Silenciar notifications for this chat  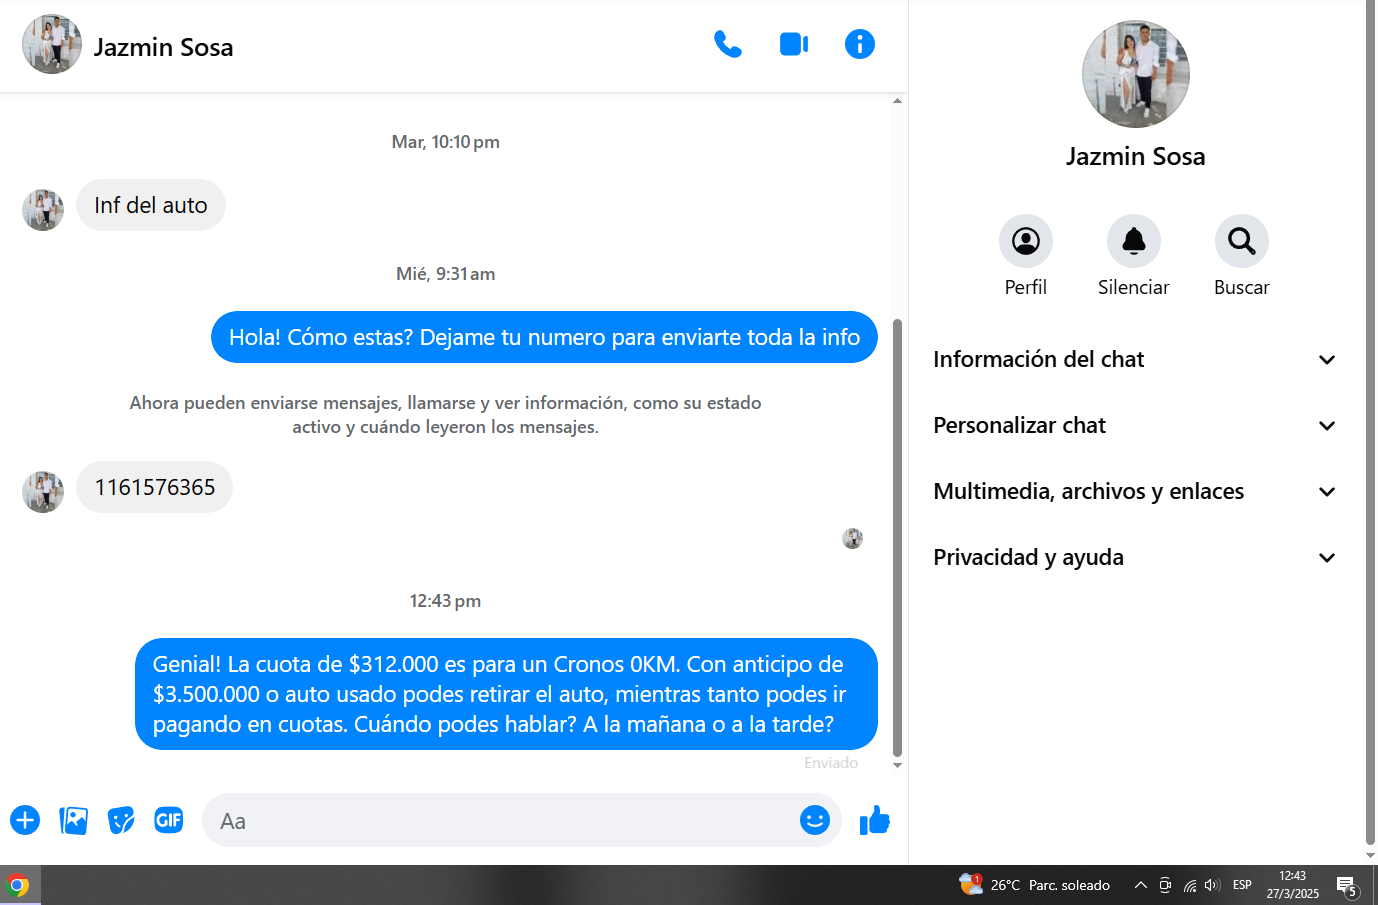click(x=1133, y=241)
